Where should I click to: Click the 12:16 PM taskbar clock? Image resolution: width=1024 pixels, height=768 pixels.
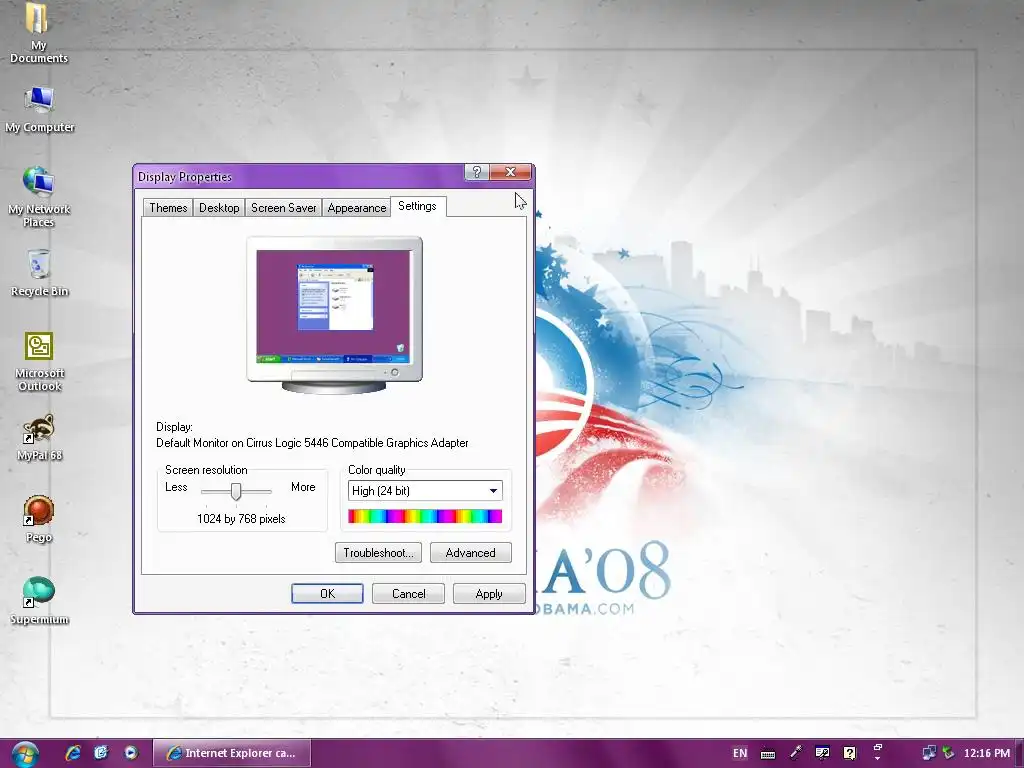(x=987, y=753)
